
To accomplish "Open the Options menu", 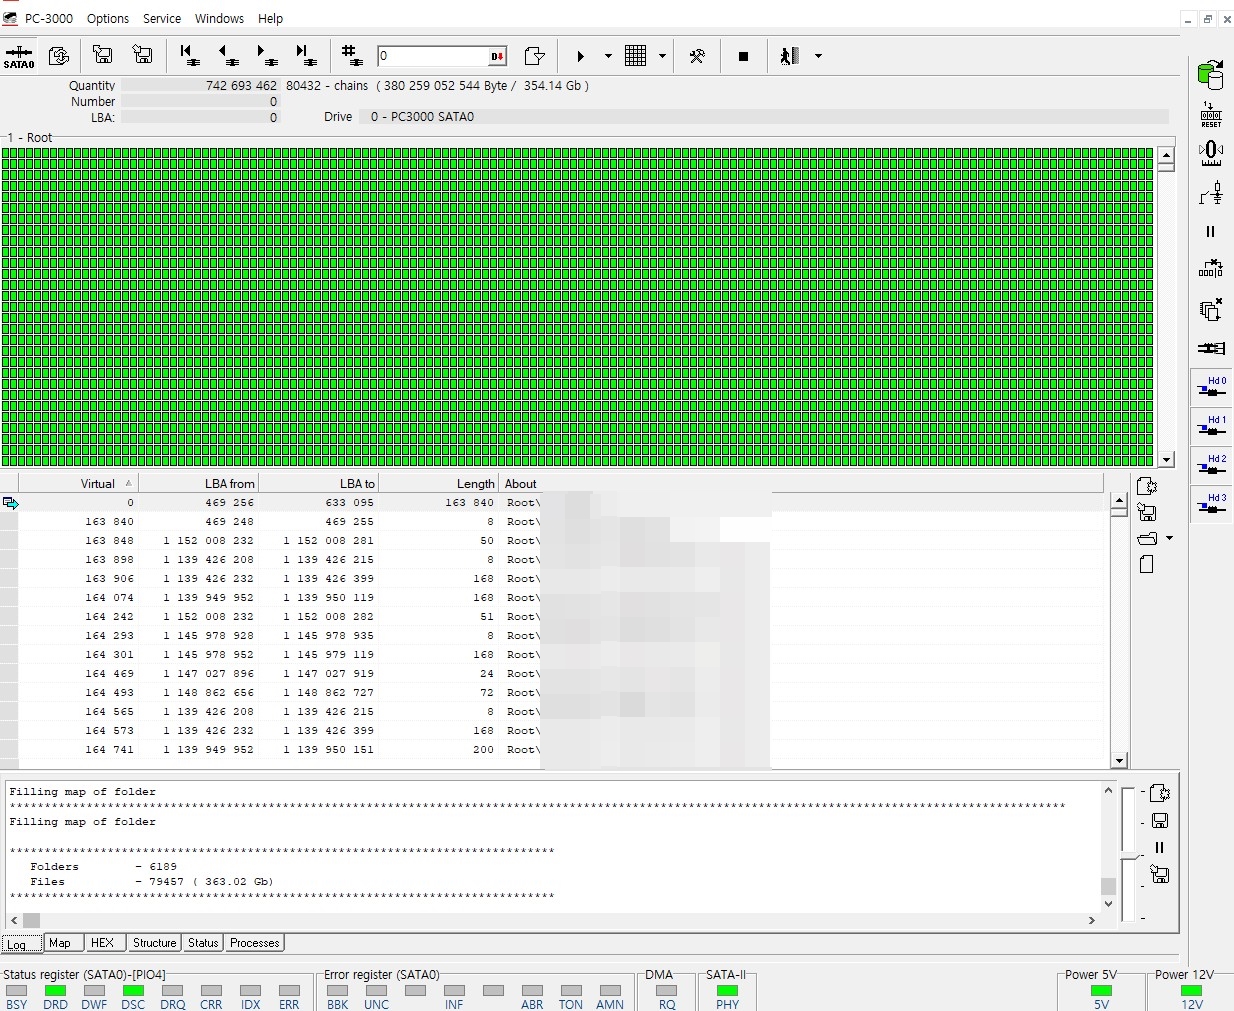I will tap(108, 18).
